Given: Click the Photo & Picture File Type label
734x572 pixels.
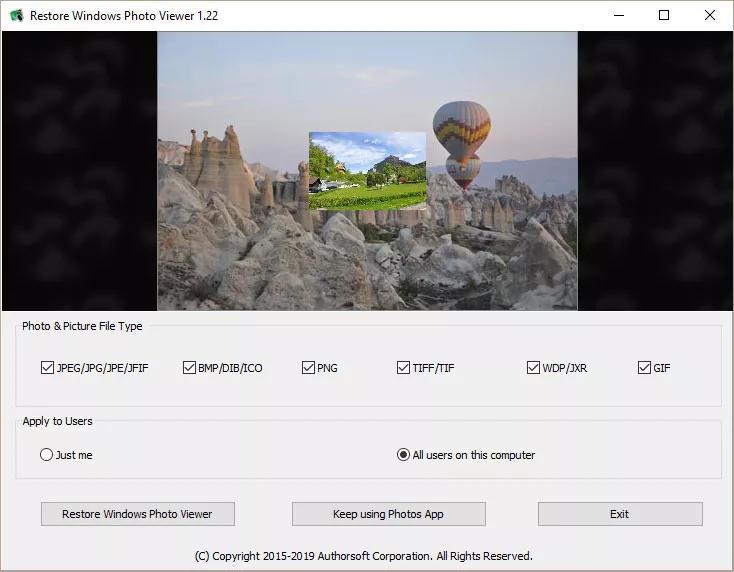Looking at the screenshot, I should click(82, 326).
